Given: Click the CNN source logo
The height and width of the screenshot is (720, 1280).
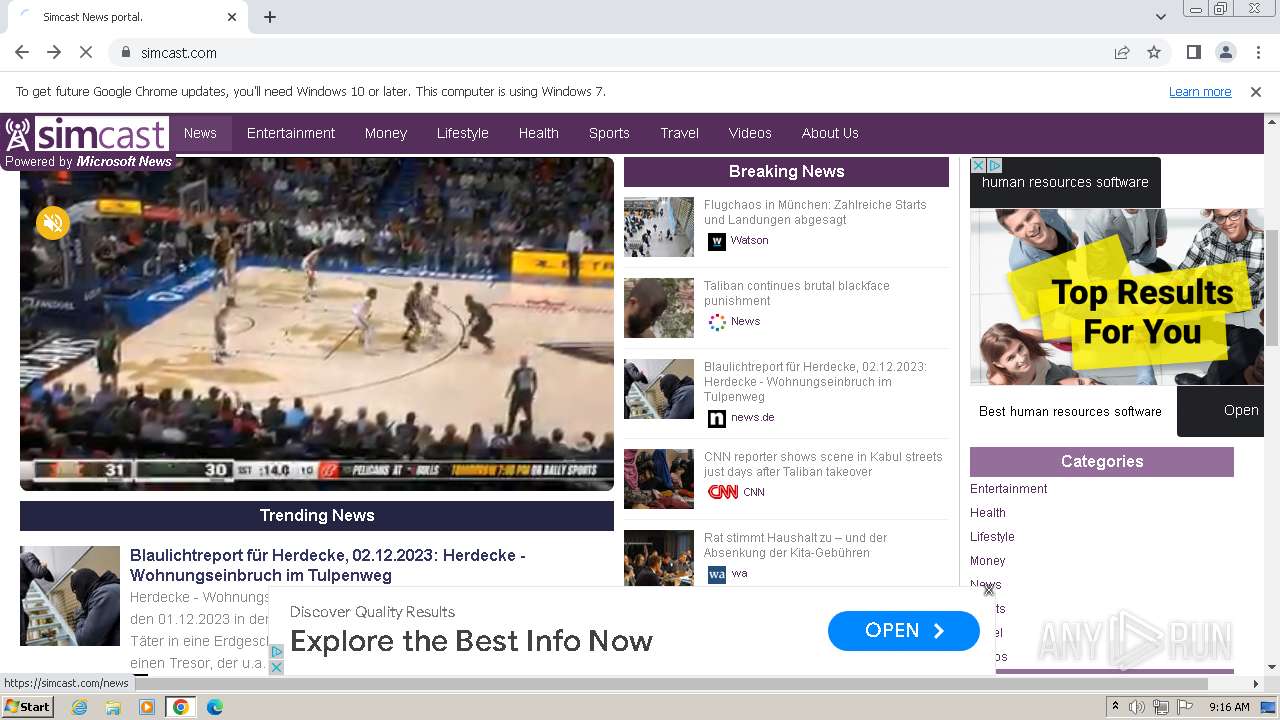Looking at the screenshot, I should [x=722, y=492].
